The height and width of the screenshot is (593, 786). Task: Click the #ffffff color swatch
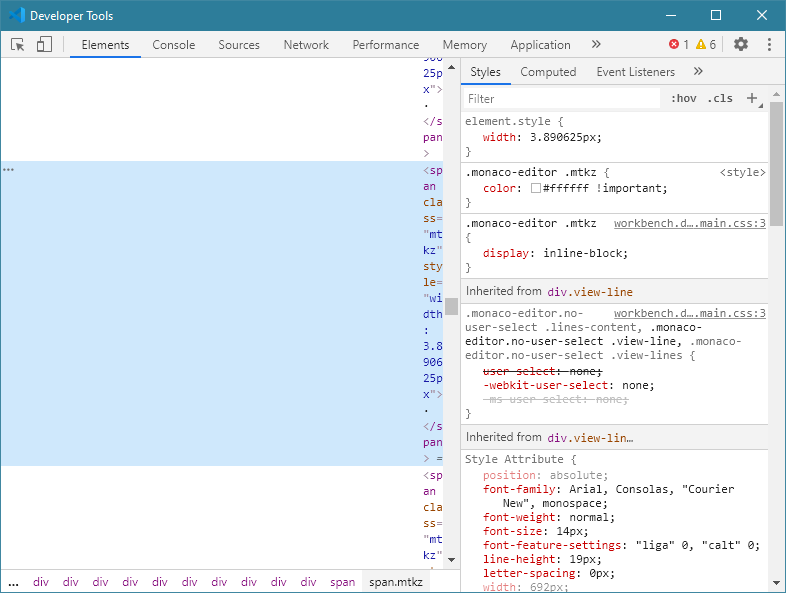point(536,188)
